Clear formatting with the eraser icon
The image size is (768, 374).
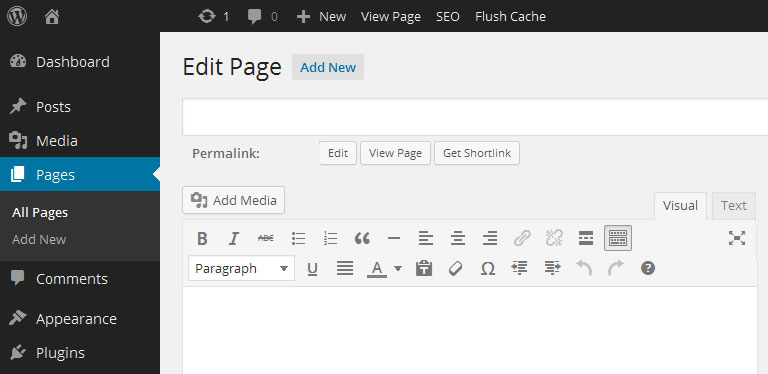pyautogui.click(x=456, y=268)
